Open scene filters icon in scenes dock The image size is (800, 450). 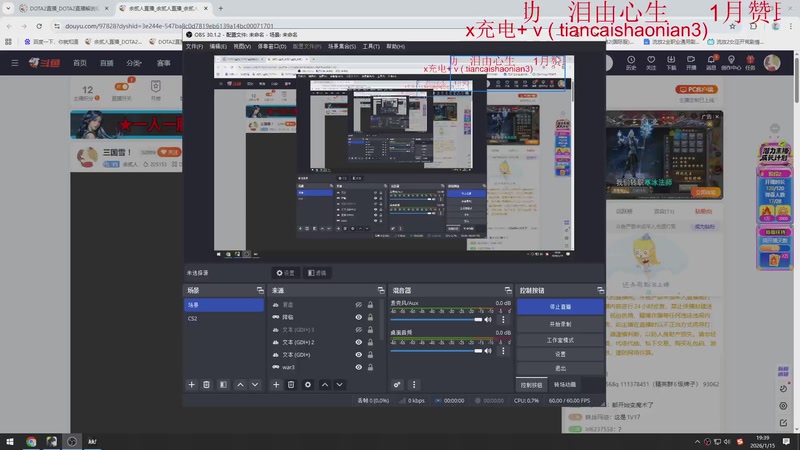coord(223,385)
